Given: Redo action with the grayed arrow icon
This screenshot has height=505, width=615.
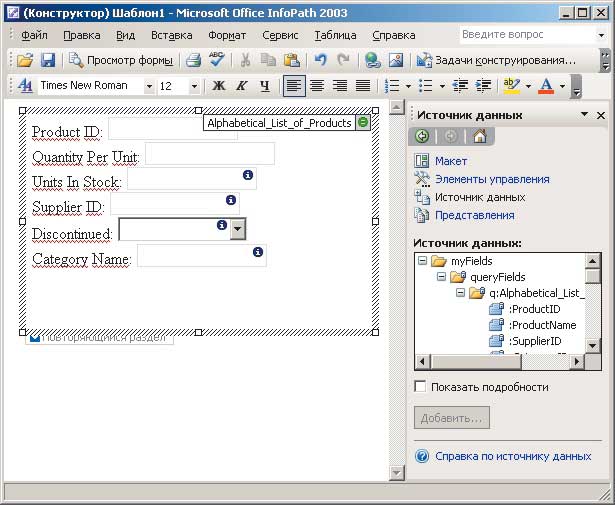Looking at the screenshot, I should click(x=343, y=60).
